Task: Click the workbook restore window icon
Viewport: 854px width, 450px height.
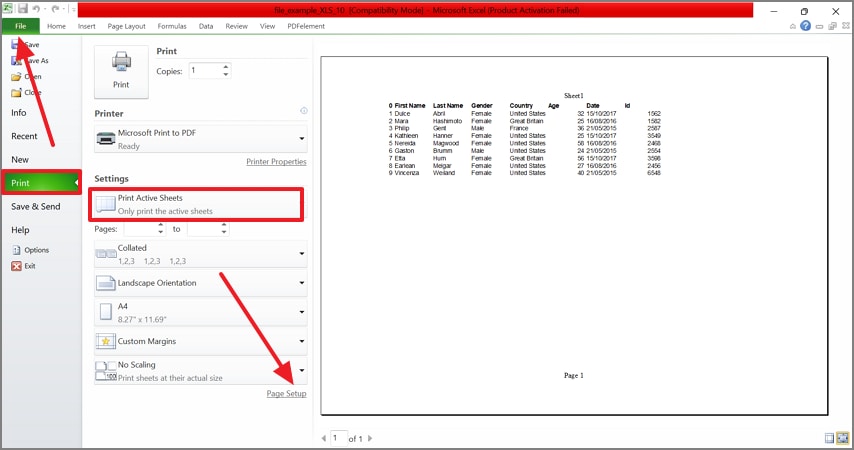Action: [832, 26]
